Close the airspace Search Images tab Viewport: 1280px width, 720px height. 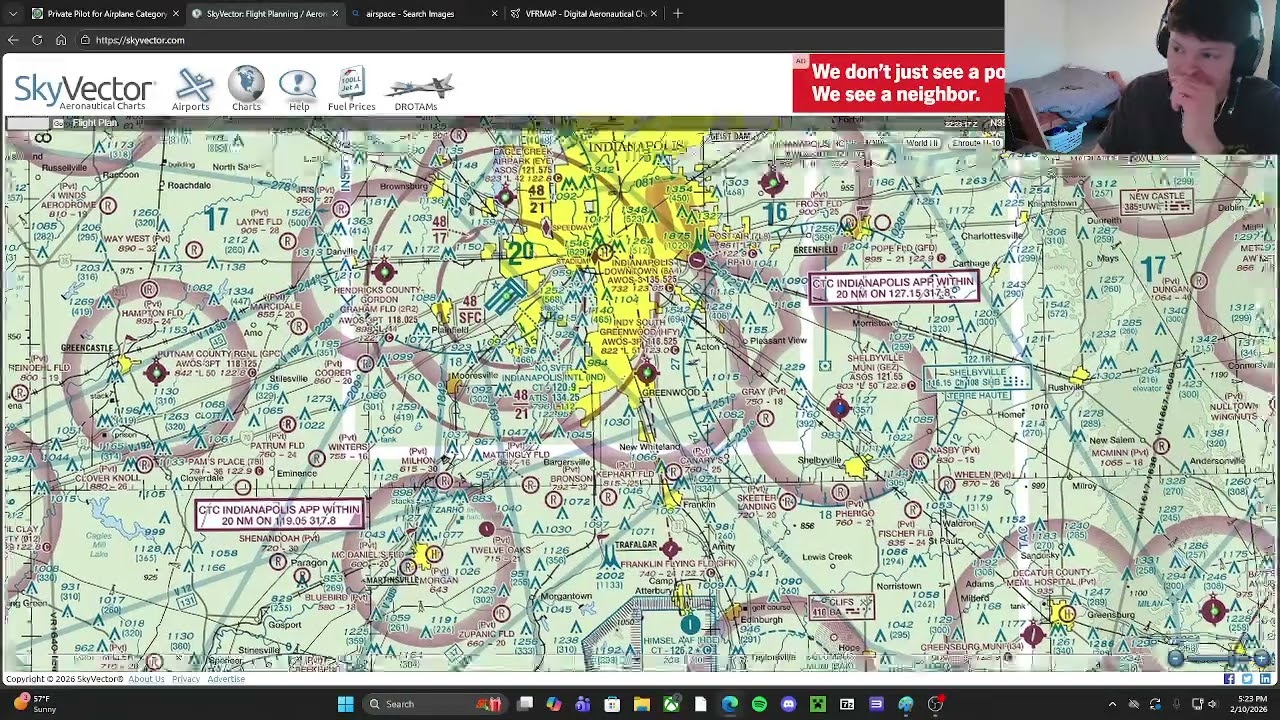[494, 14]
